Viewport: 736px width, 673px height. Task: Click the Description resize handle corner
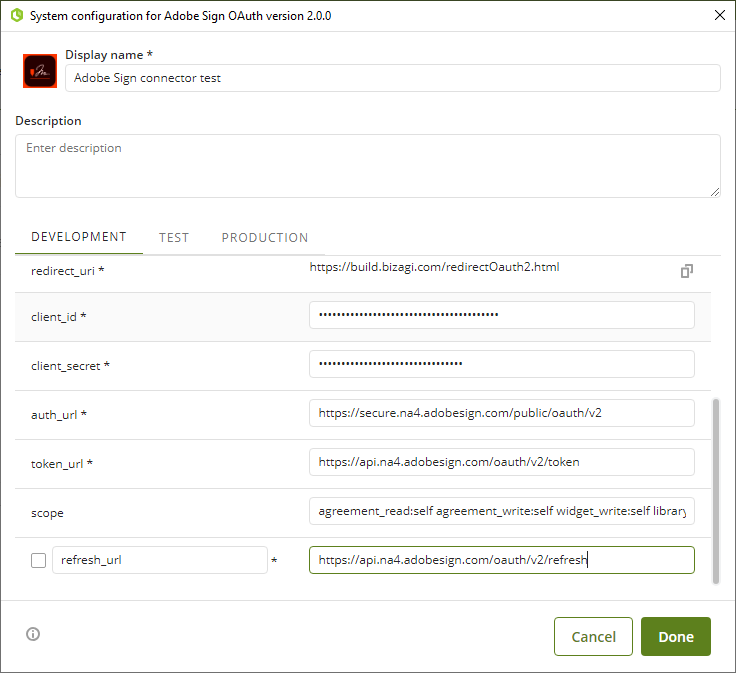pos(715,192)
